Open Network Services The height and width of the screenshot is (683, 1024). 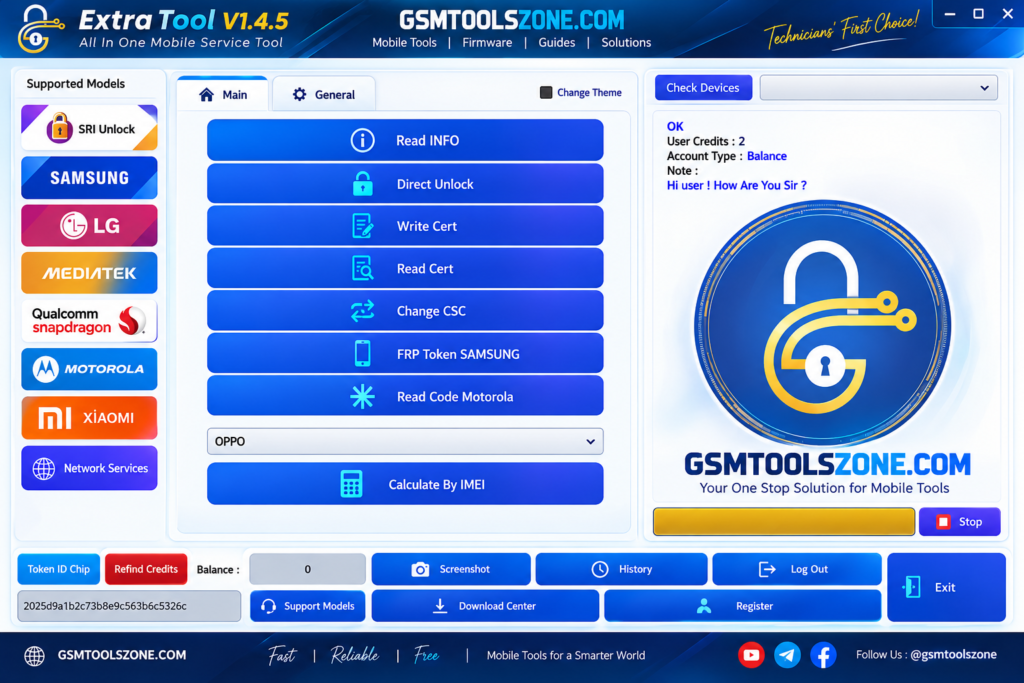(89, 468)
